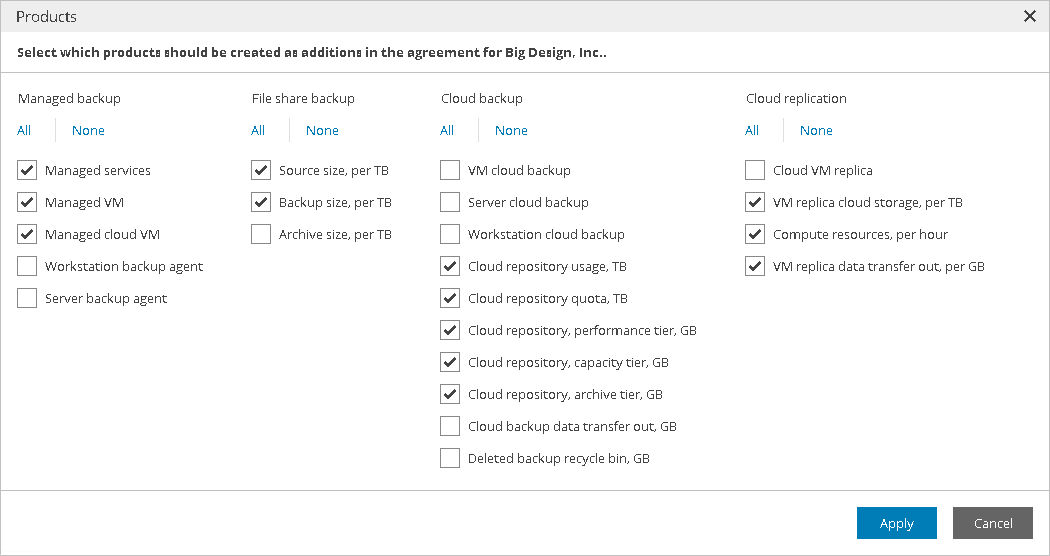Enable the Workstation backup agent checkbox
This screenshot has width=1050, height=556.
pyautogui.click(x=27, y=266)
